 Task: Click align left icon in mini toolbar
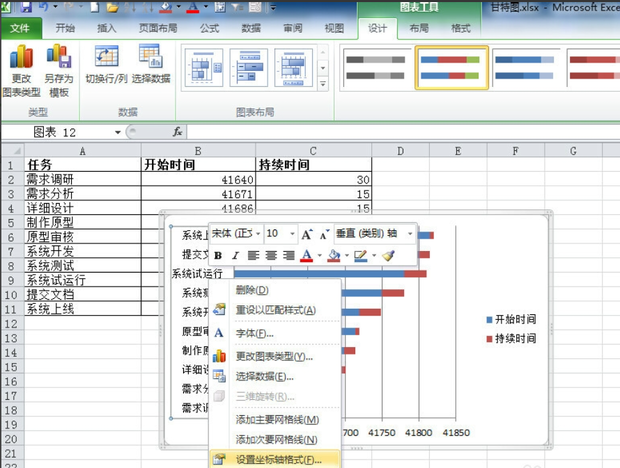point(253,256)
